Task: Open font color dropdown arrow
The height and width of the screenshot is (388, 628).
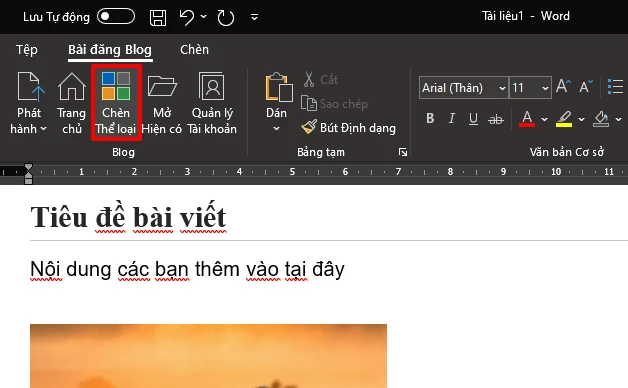Action: (544, 119)
